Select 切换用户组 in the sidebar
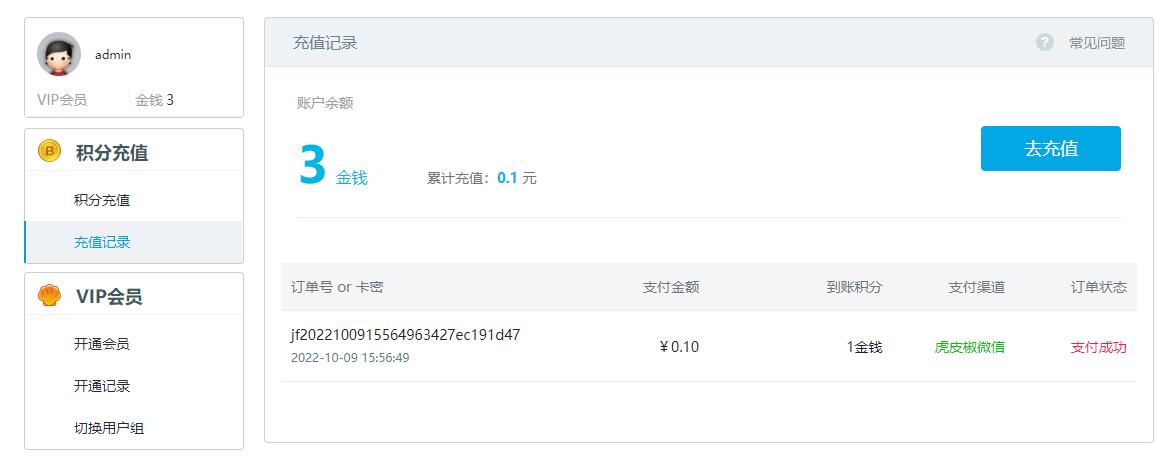 pyautogui.click(x=109, y=428)
